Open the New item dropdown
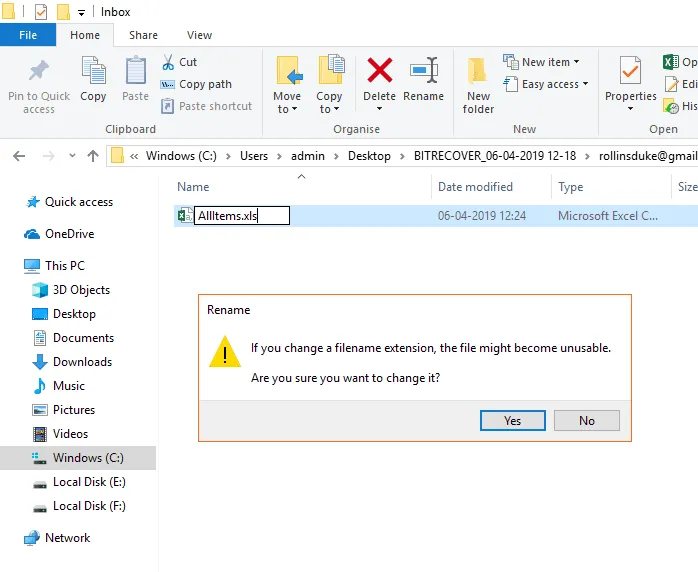 [541, 62]
